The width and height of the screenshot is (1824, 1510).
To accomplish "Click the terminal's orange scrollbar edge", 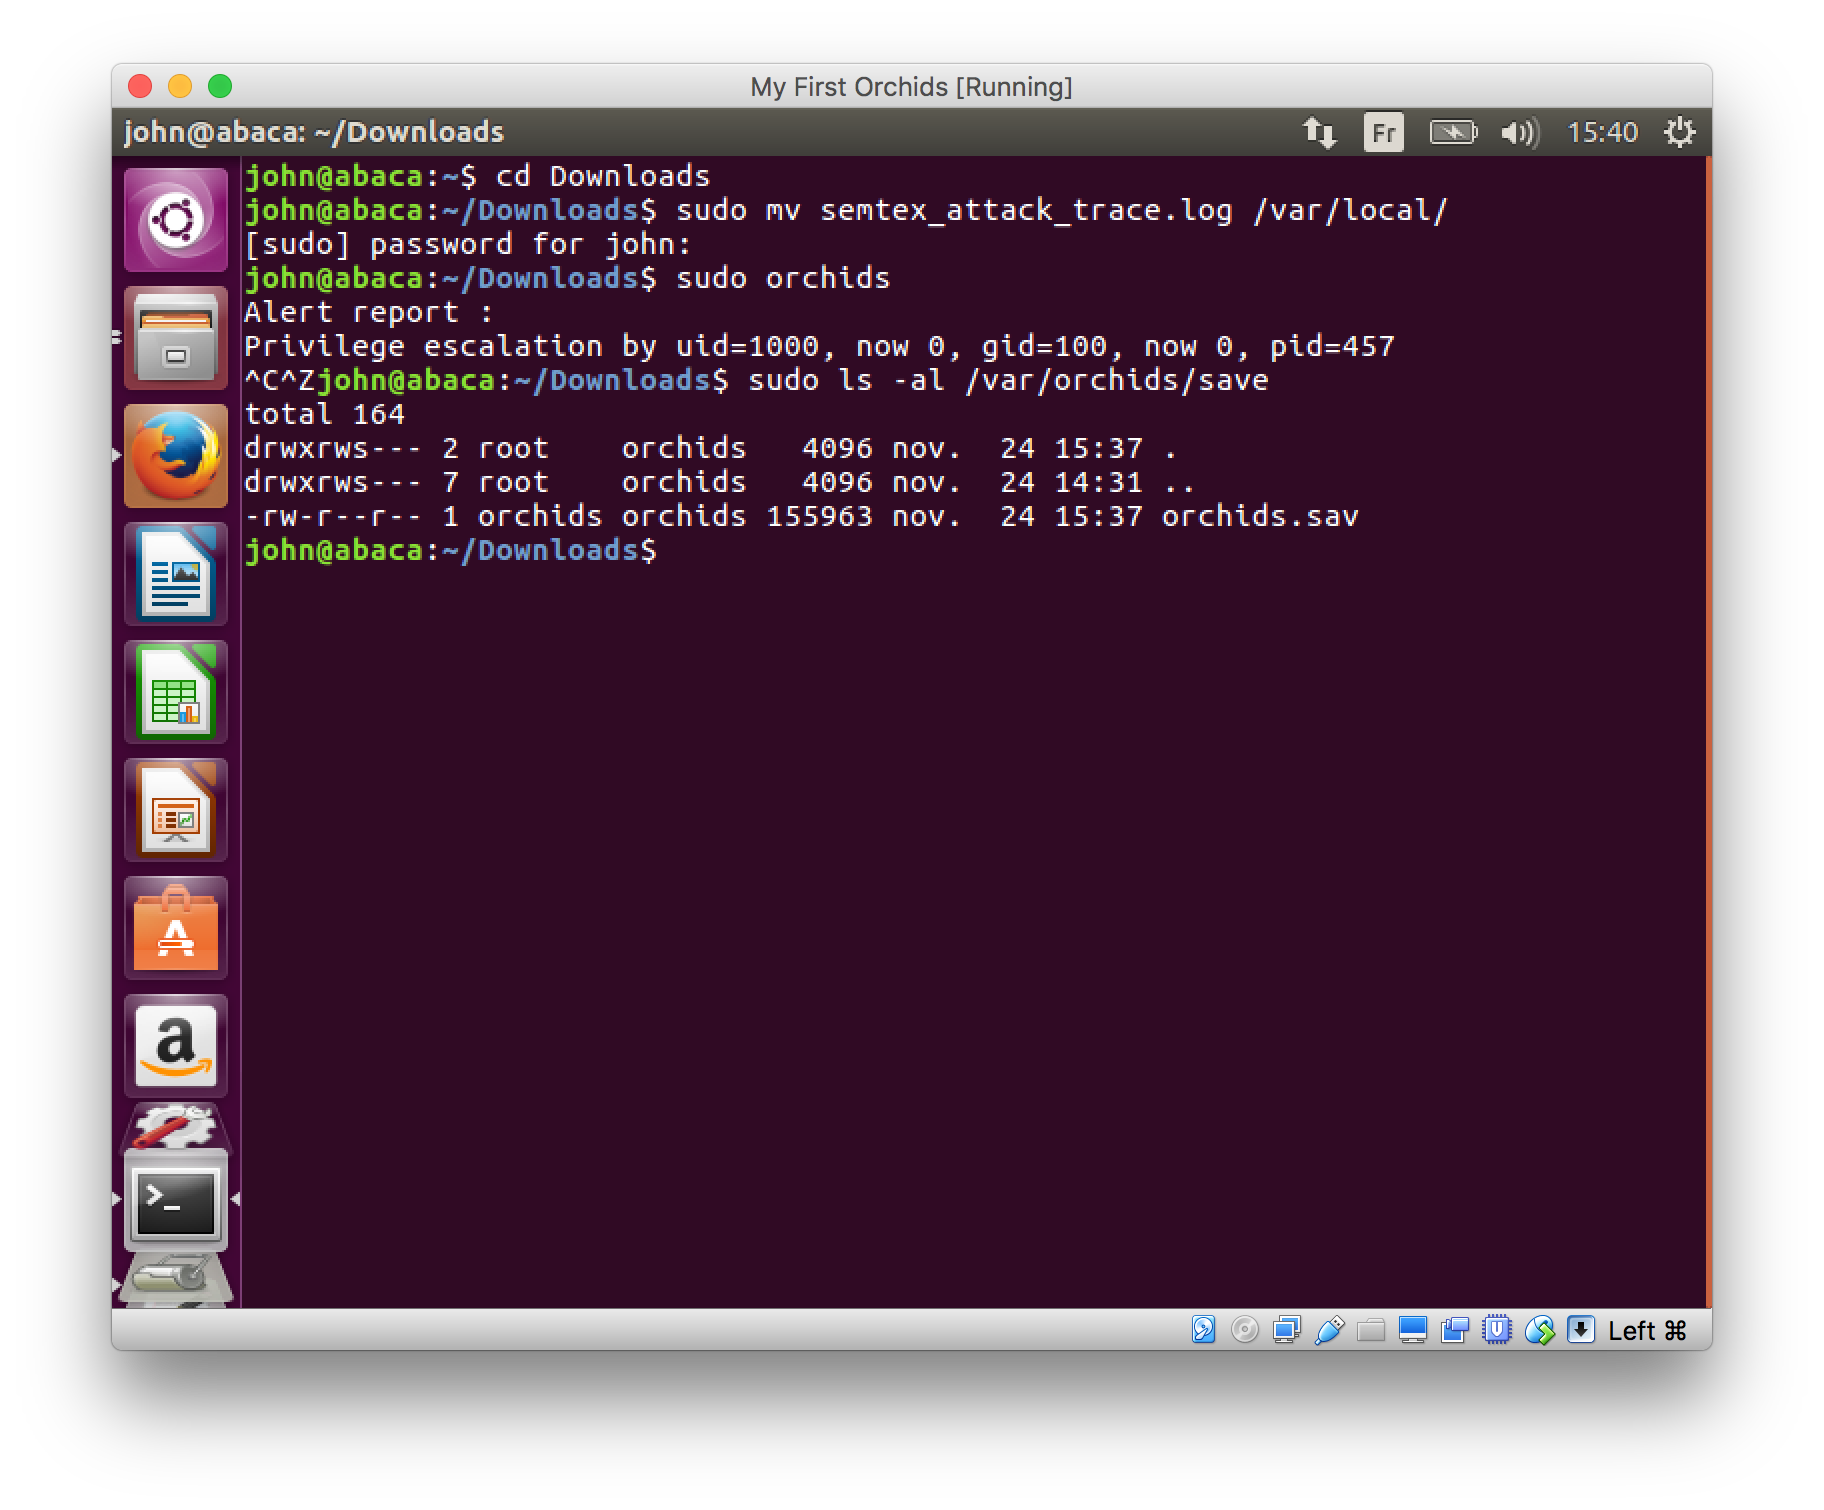I will [1708, 730].
